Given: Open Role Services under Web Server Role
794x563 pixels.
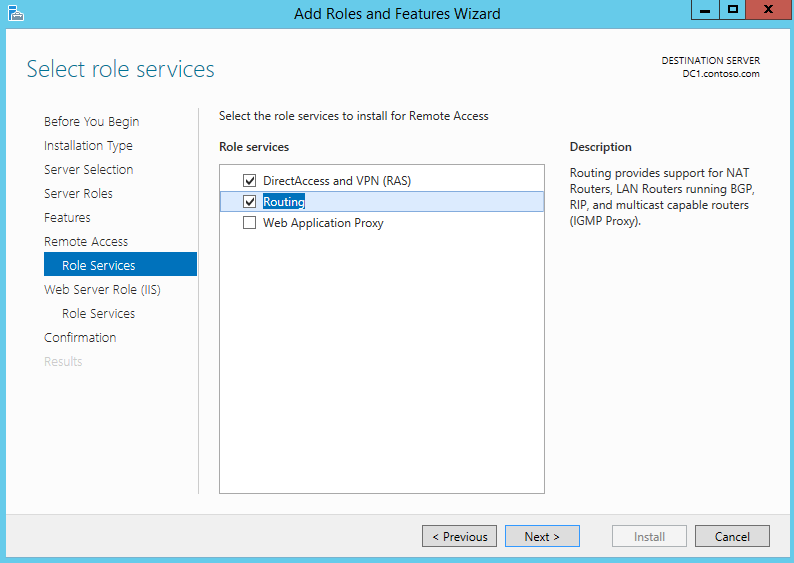Looking at the screenshot, I should pos(99,313).
